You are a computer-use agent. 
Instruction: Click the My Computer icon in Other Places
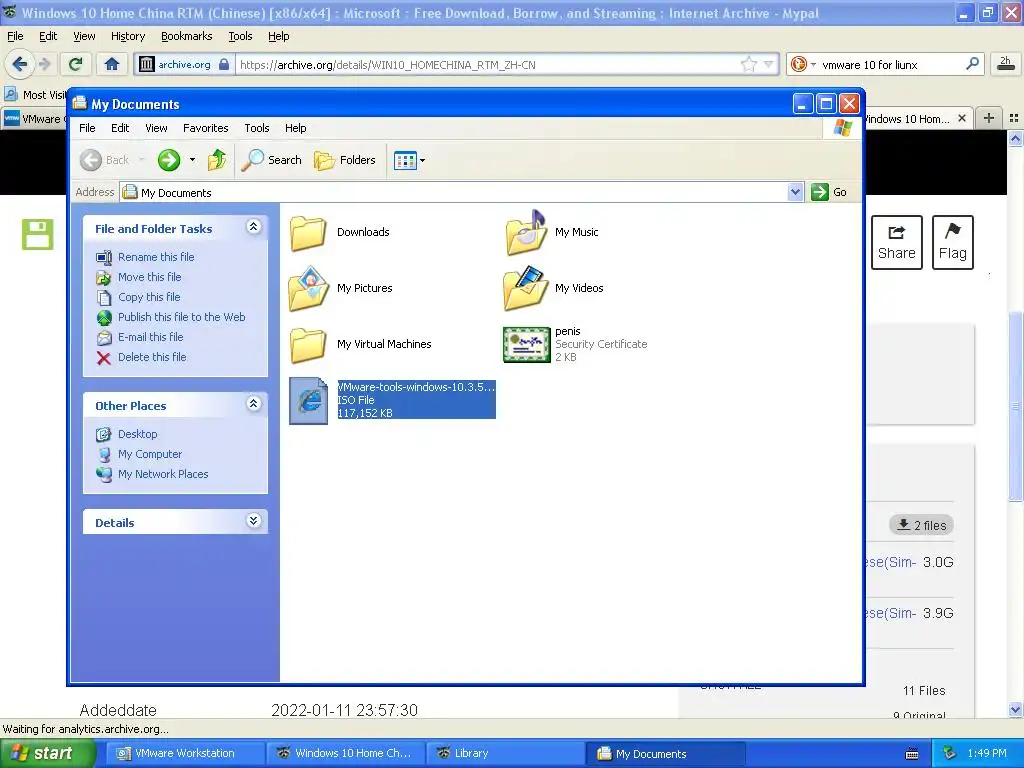tap(104, 455)
